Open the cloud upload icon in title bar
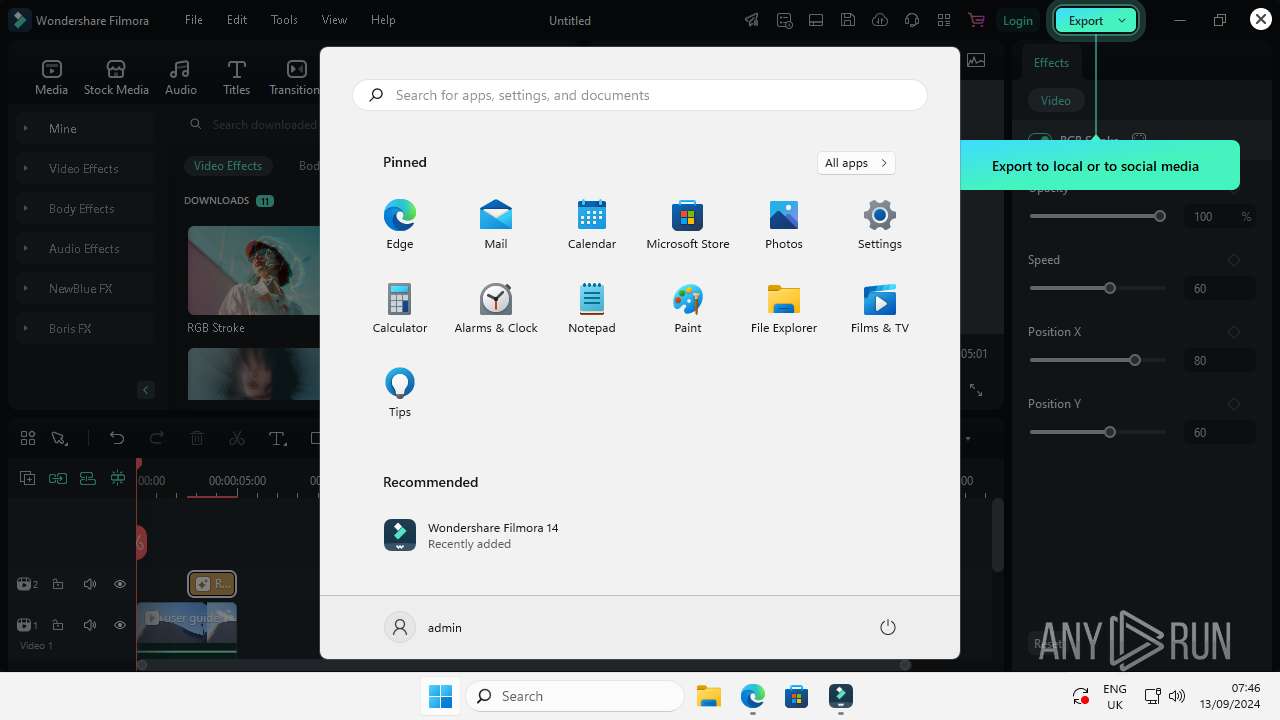This screenshot has width=1280, height=720. (880, 20)
